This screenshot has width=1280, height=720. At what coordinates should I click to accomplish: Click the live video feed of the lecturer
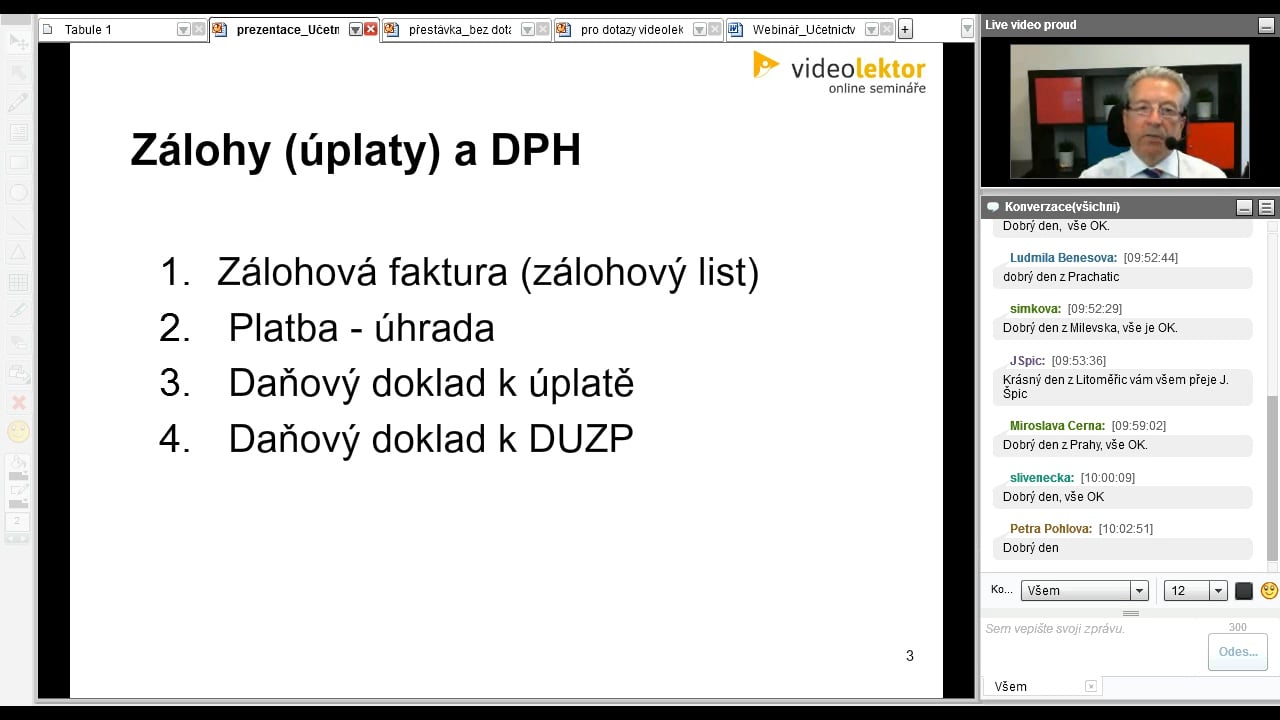point(1129,111)
